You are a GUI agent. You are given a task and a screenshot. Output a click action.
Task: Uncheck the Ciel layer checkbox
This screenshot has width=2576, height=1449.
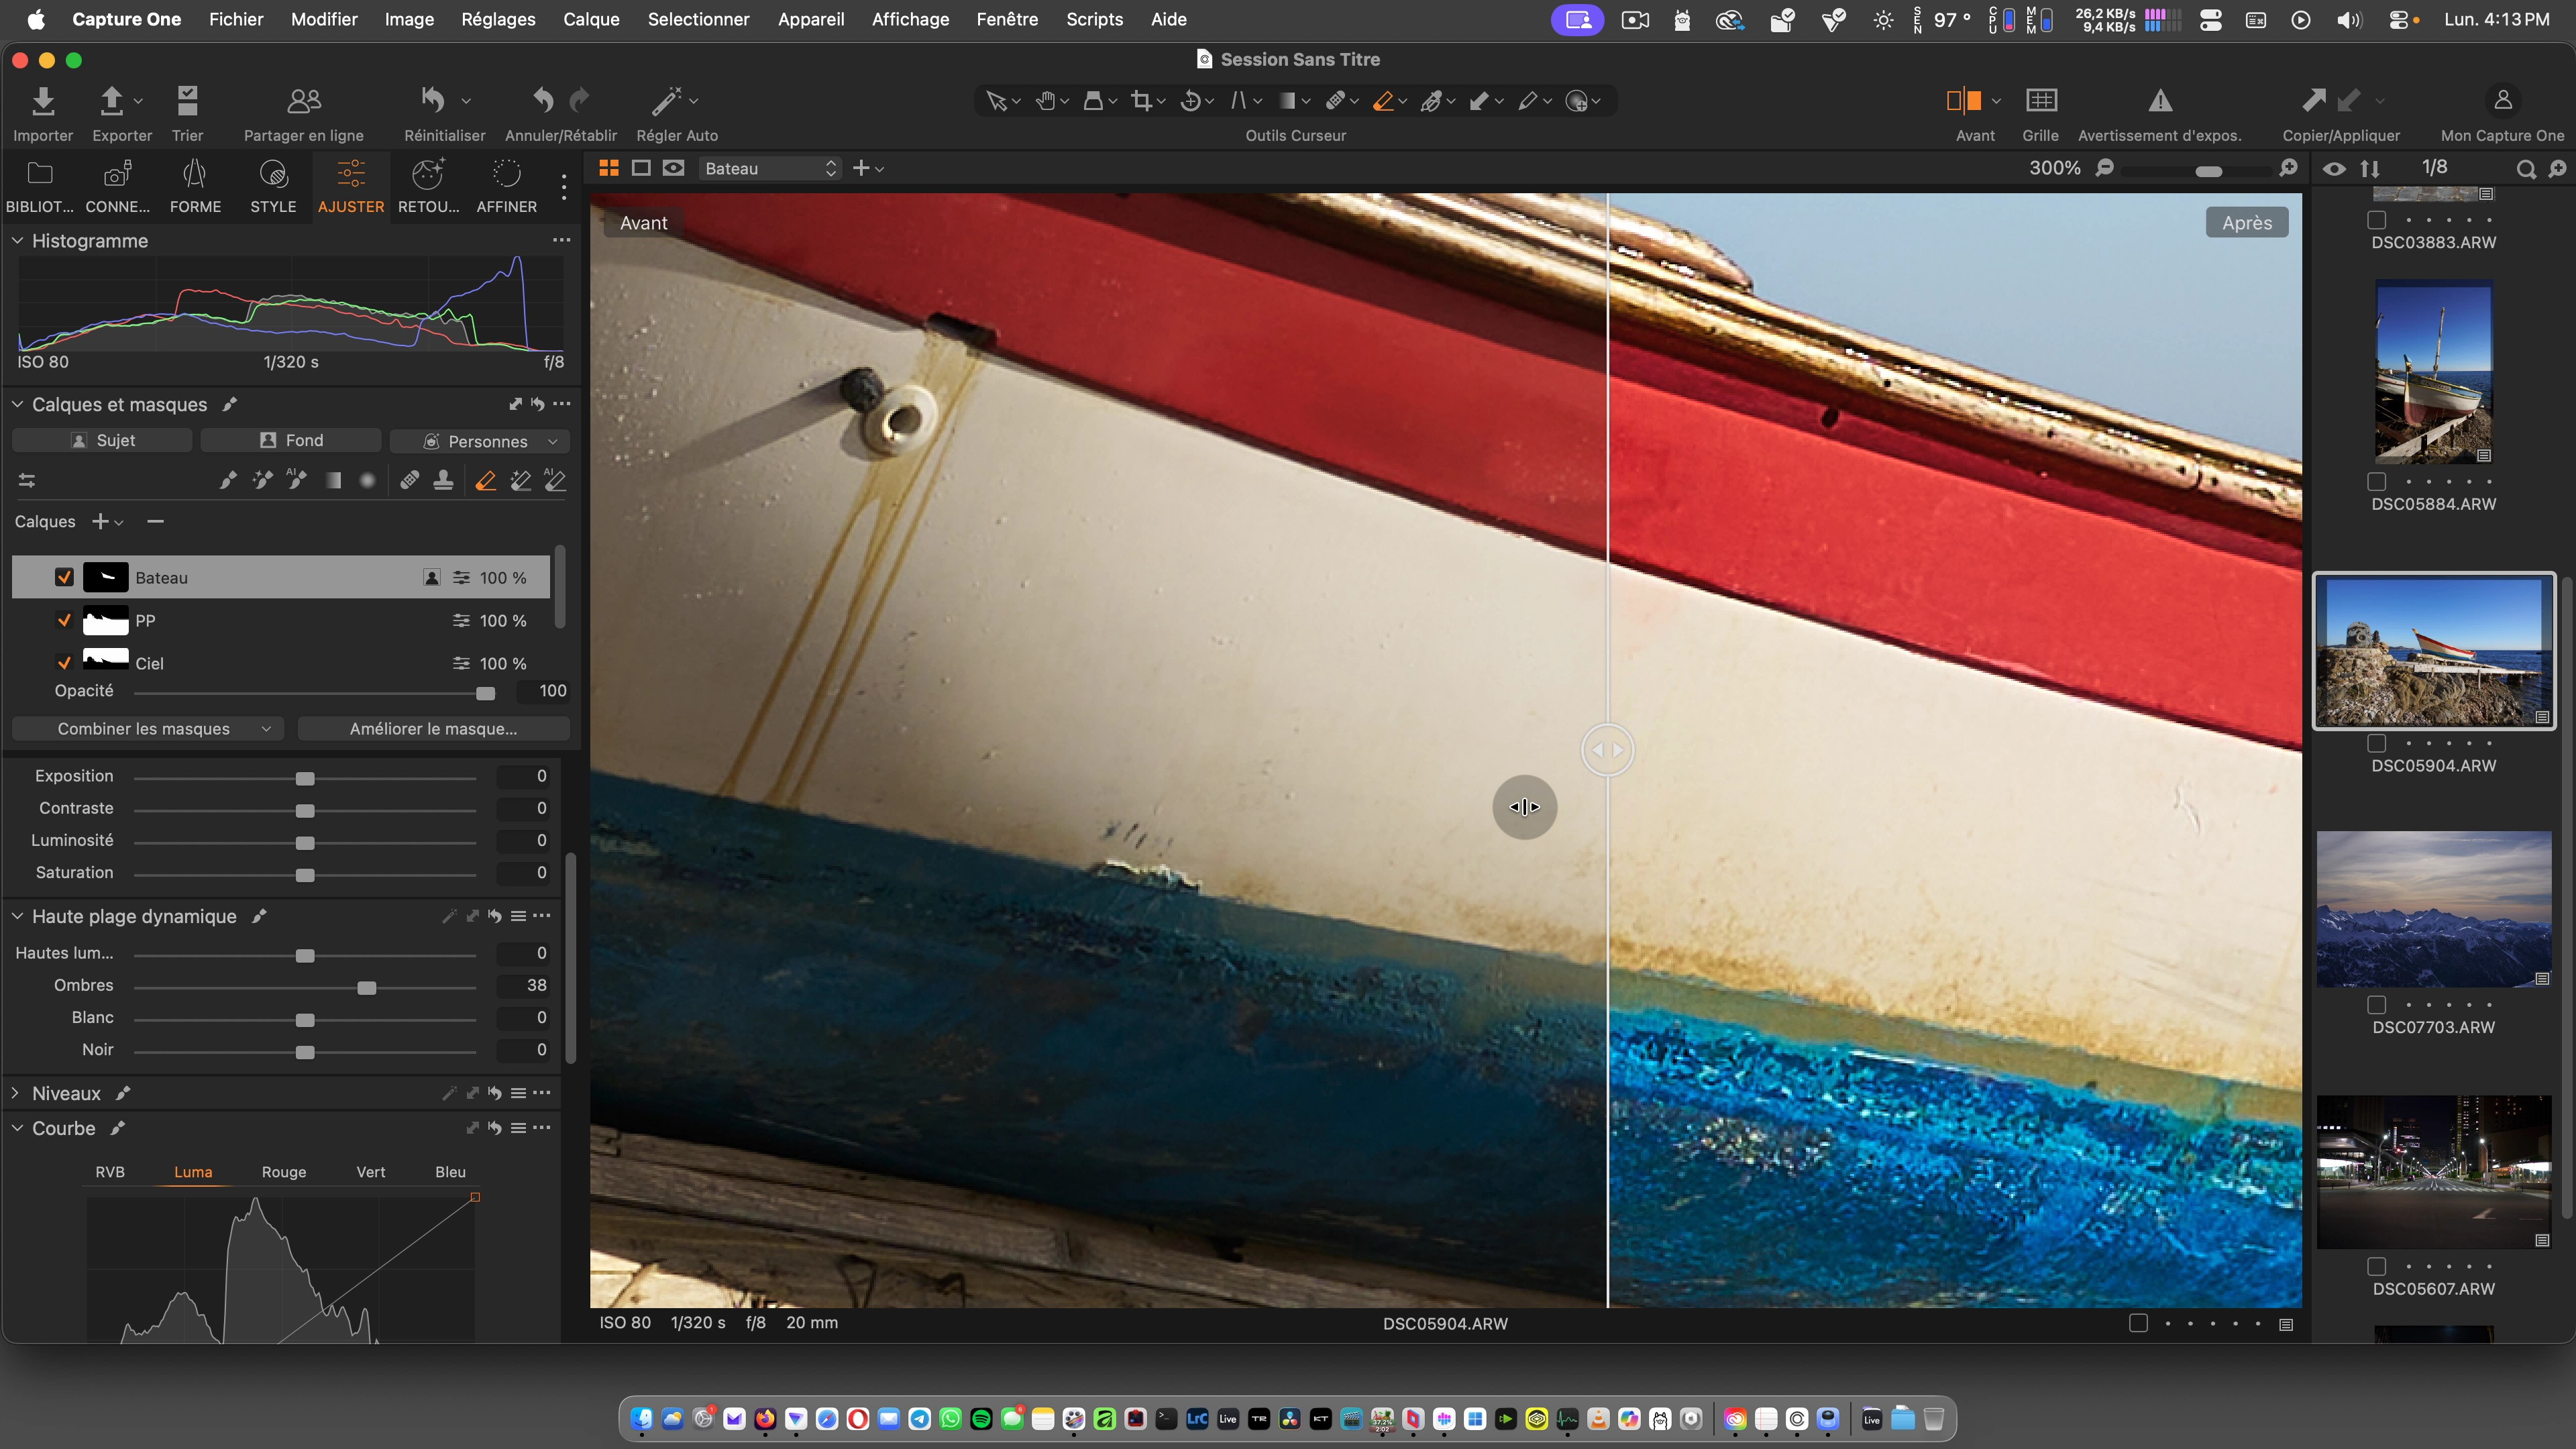point(64,663)
